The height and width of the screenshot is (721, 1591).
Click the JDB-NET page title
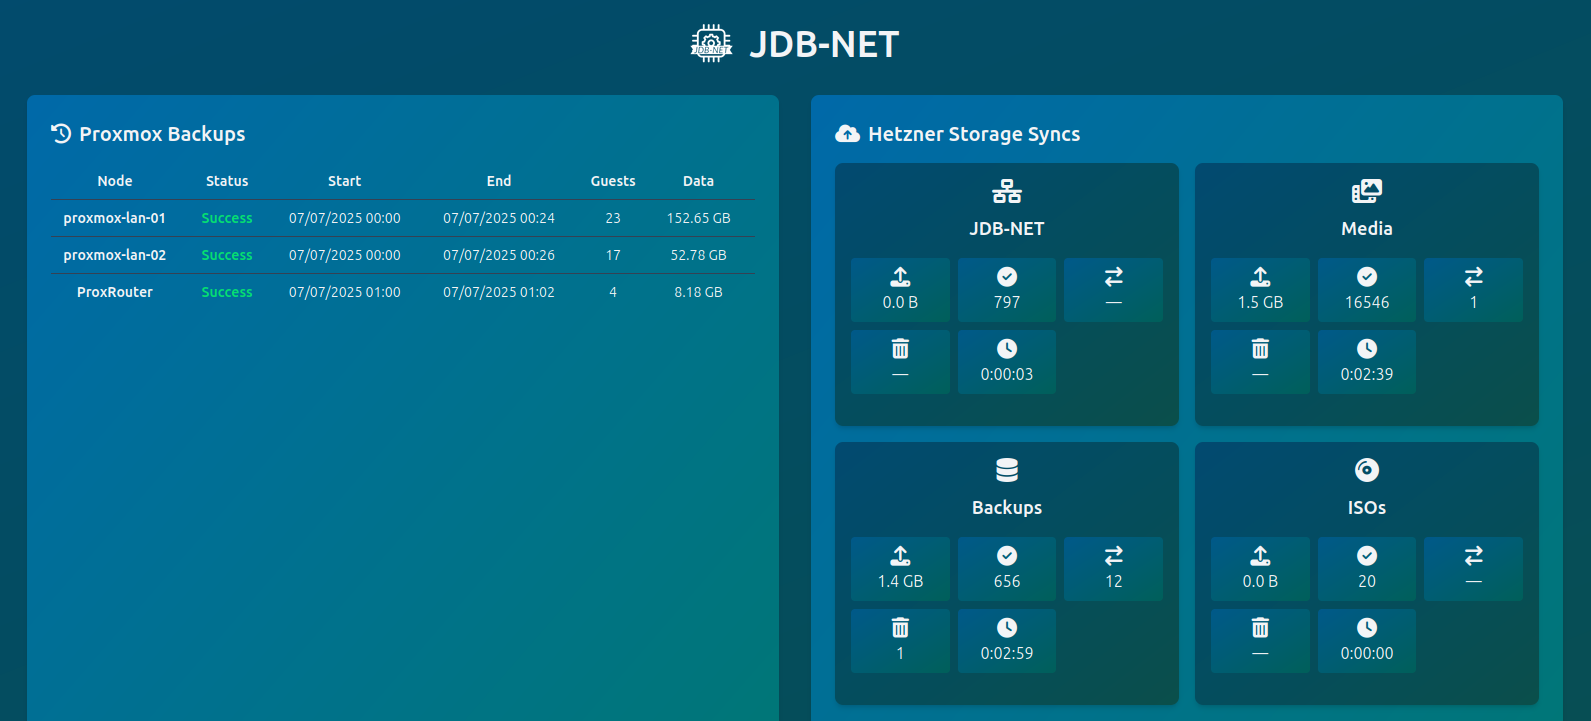click(824, 44)
